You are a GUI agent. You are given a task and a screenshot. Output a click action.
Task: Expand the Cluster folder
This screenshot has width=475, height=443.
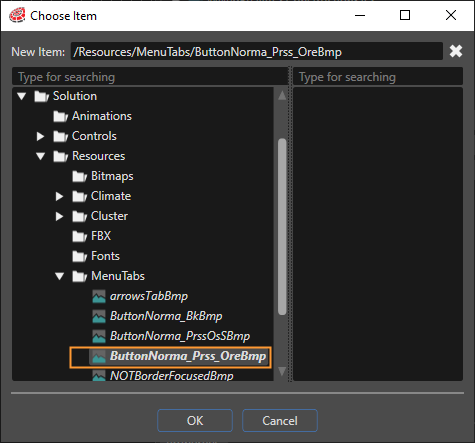tap(59, 216)
